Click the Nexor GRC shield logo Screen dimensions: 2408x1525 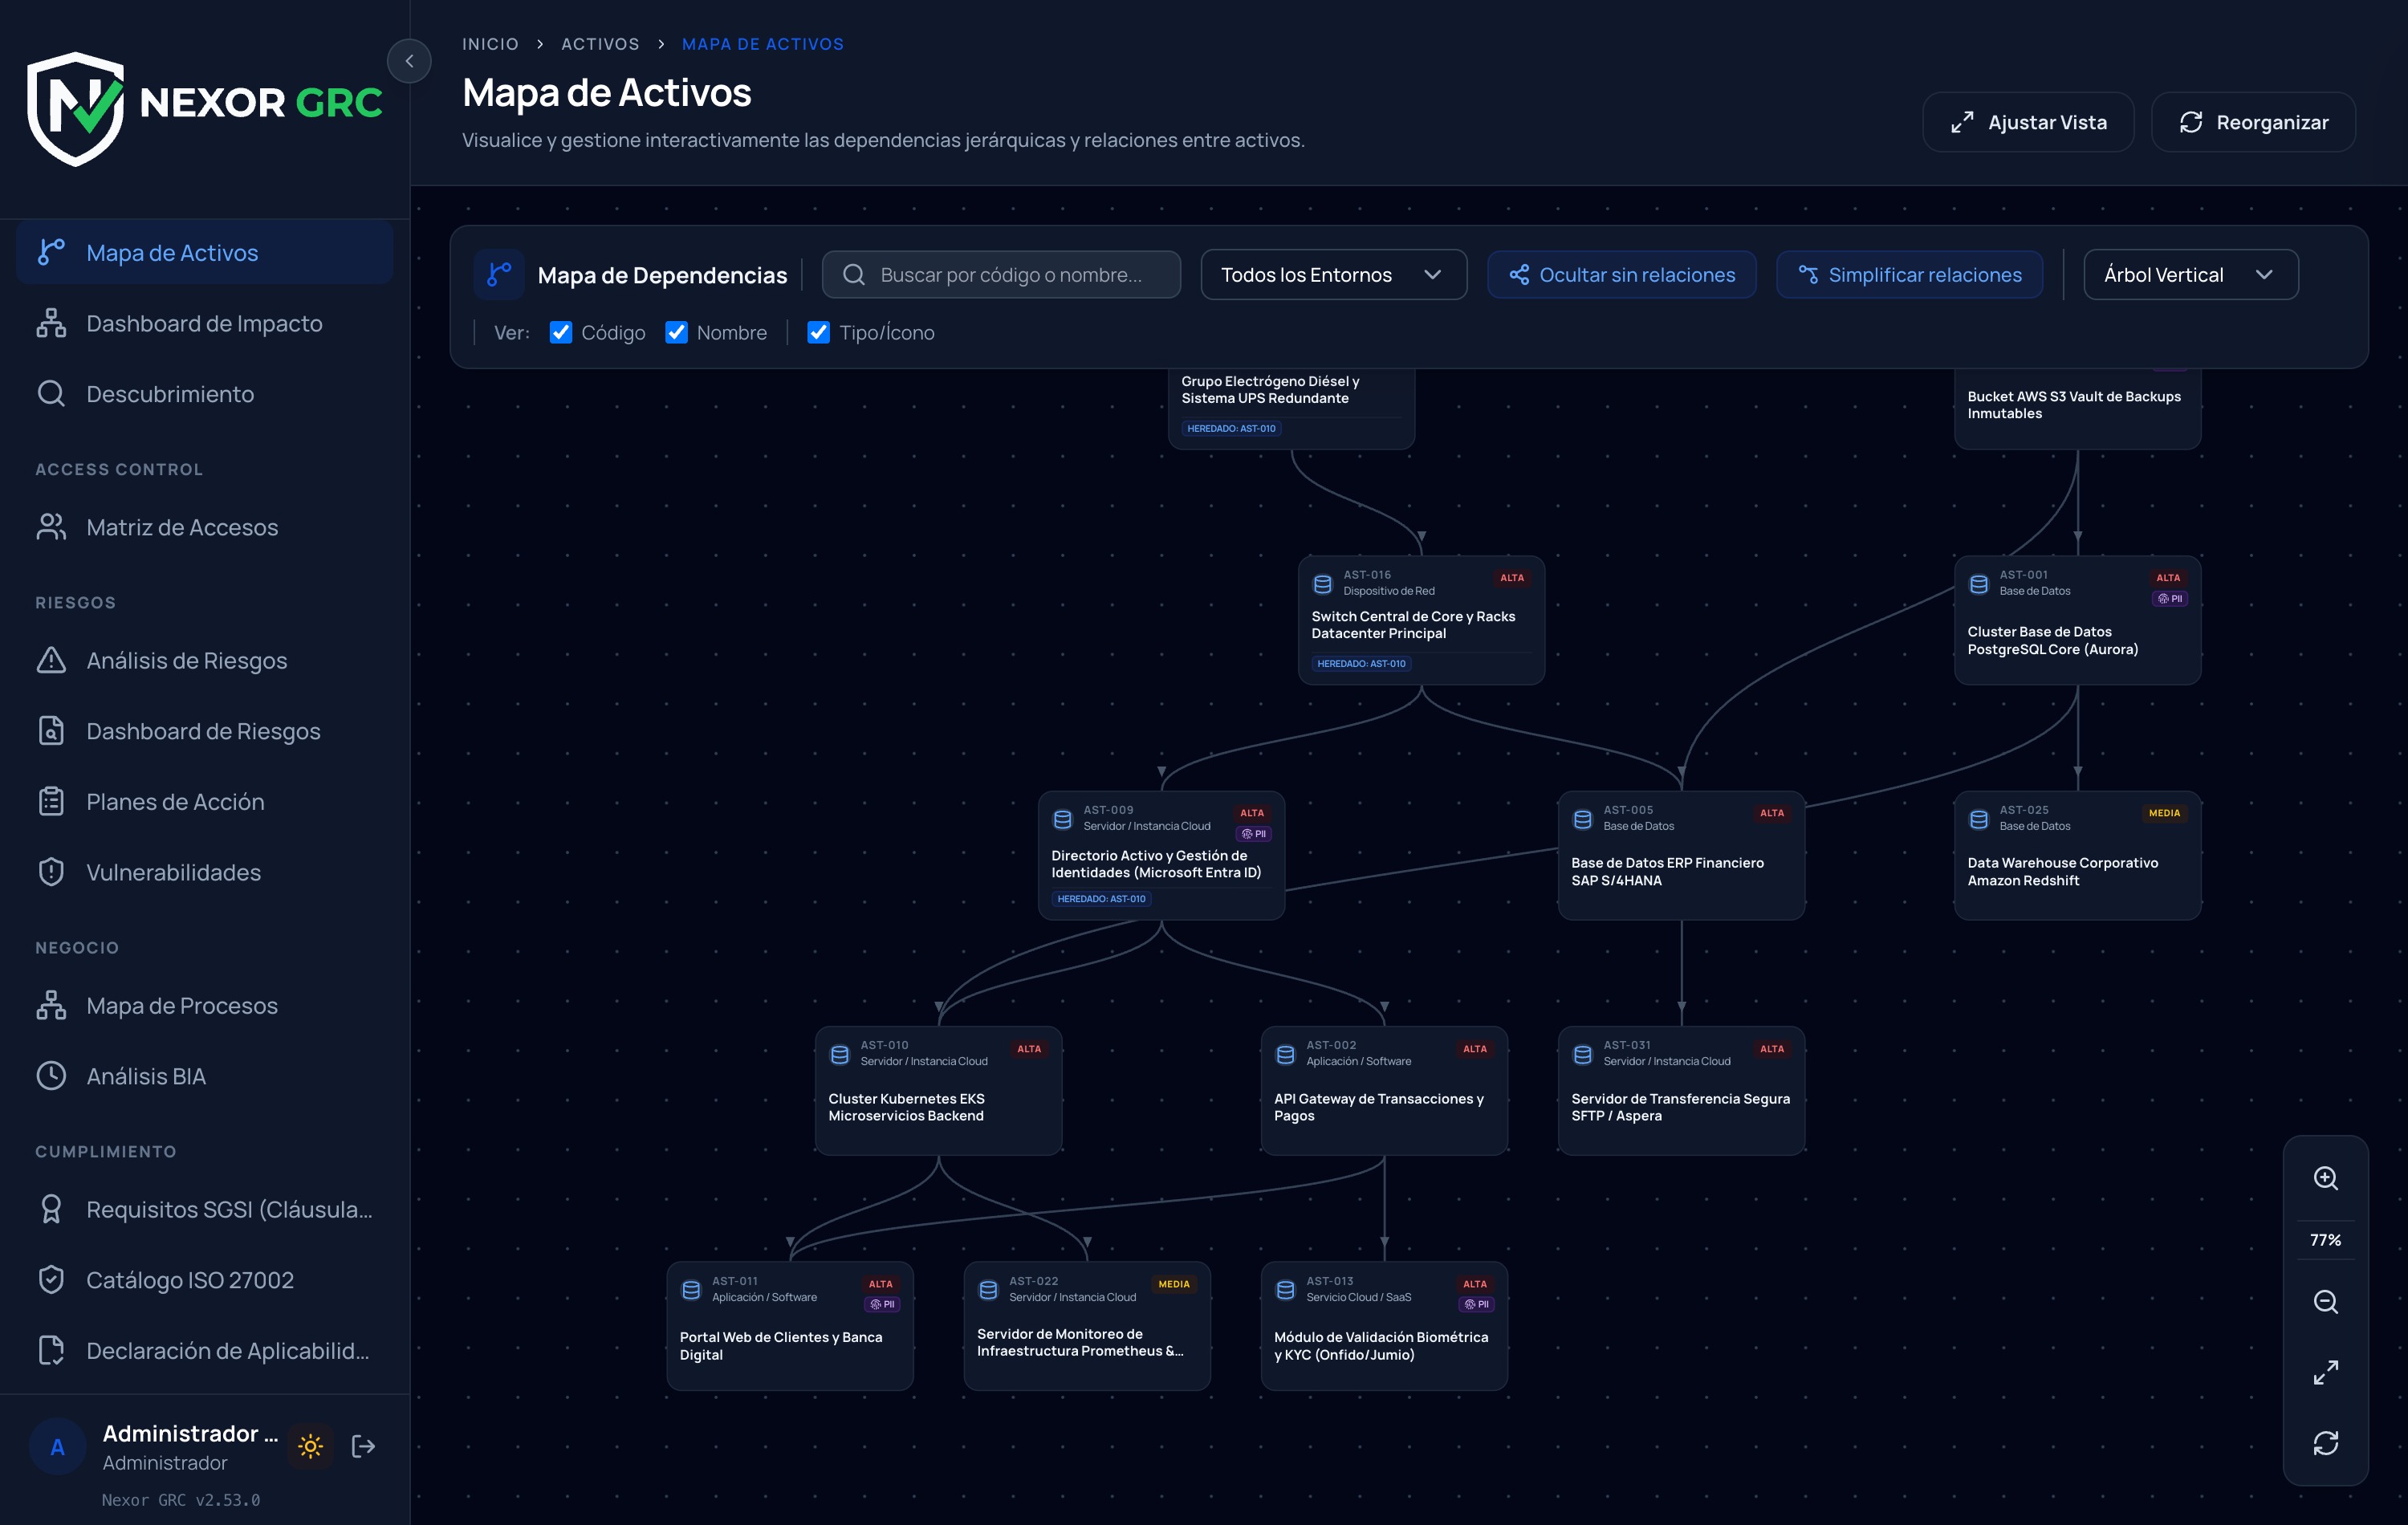coord(76,108)
